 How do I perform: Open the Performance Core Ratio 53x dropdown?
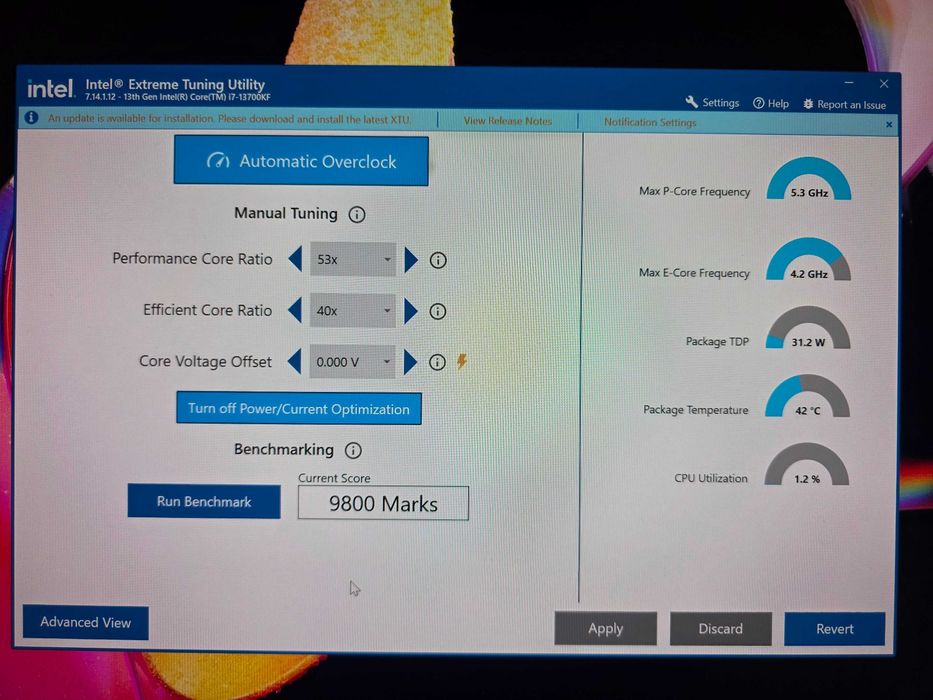353,260
